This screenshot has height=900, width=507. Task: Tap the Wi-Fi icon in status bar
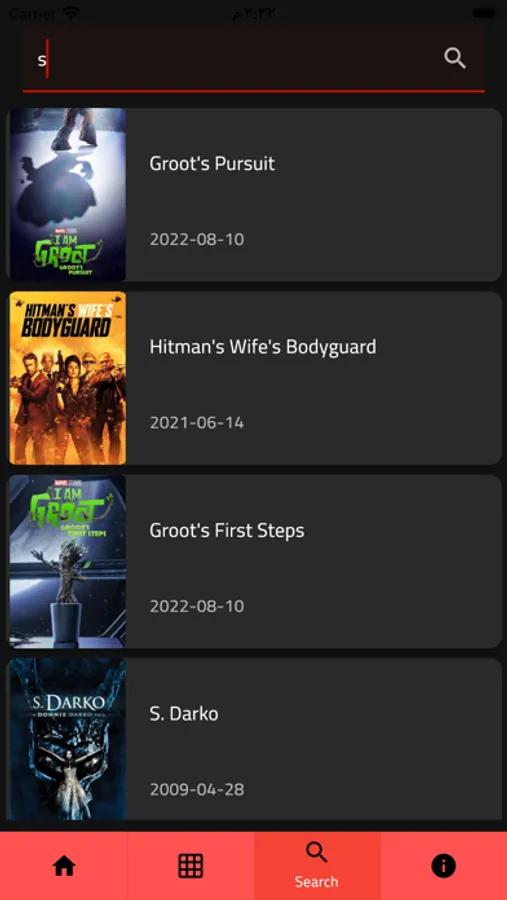click(x=71, y=13)
